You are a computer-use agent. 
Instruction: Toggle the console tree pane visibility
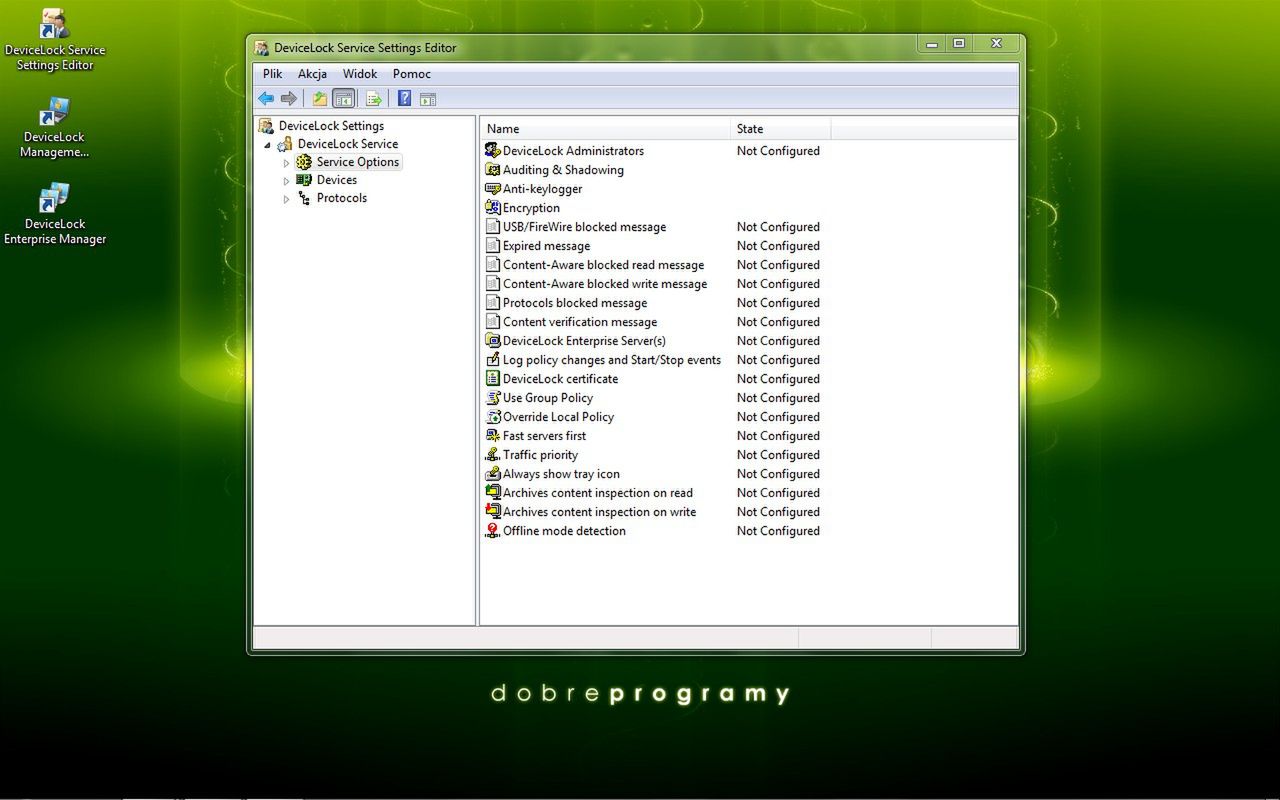(343, 97)
